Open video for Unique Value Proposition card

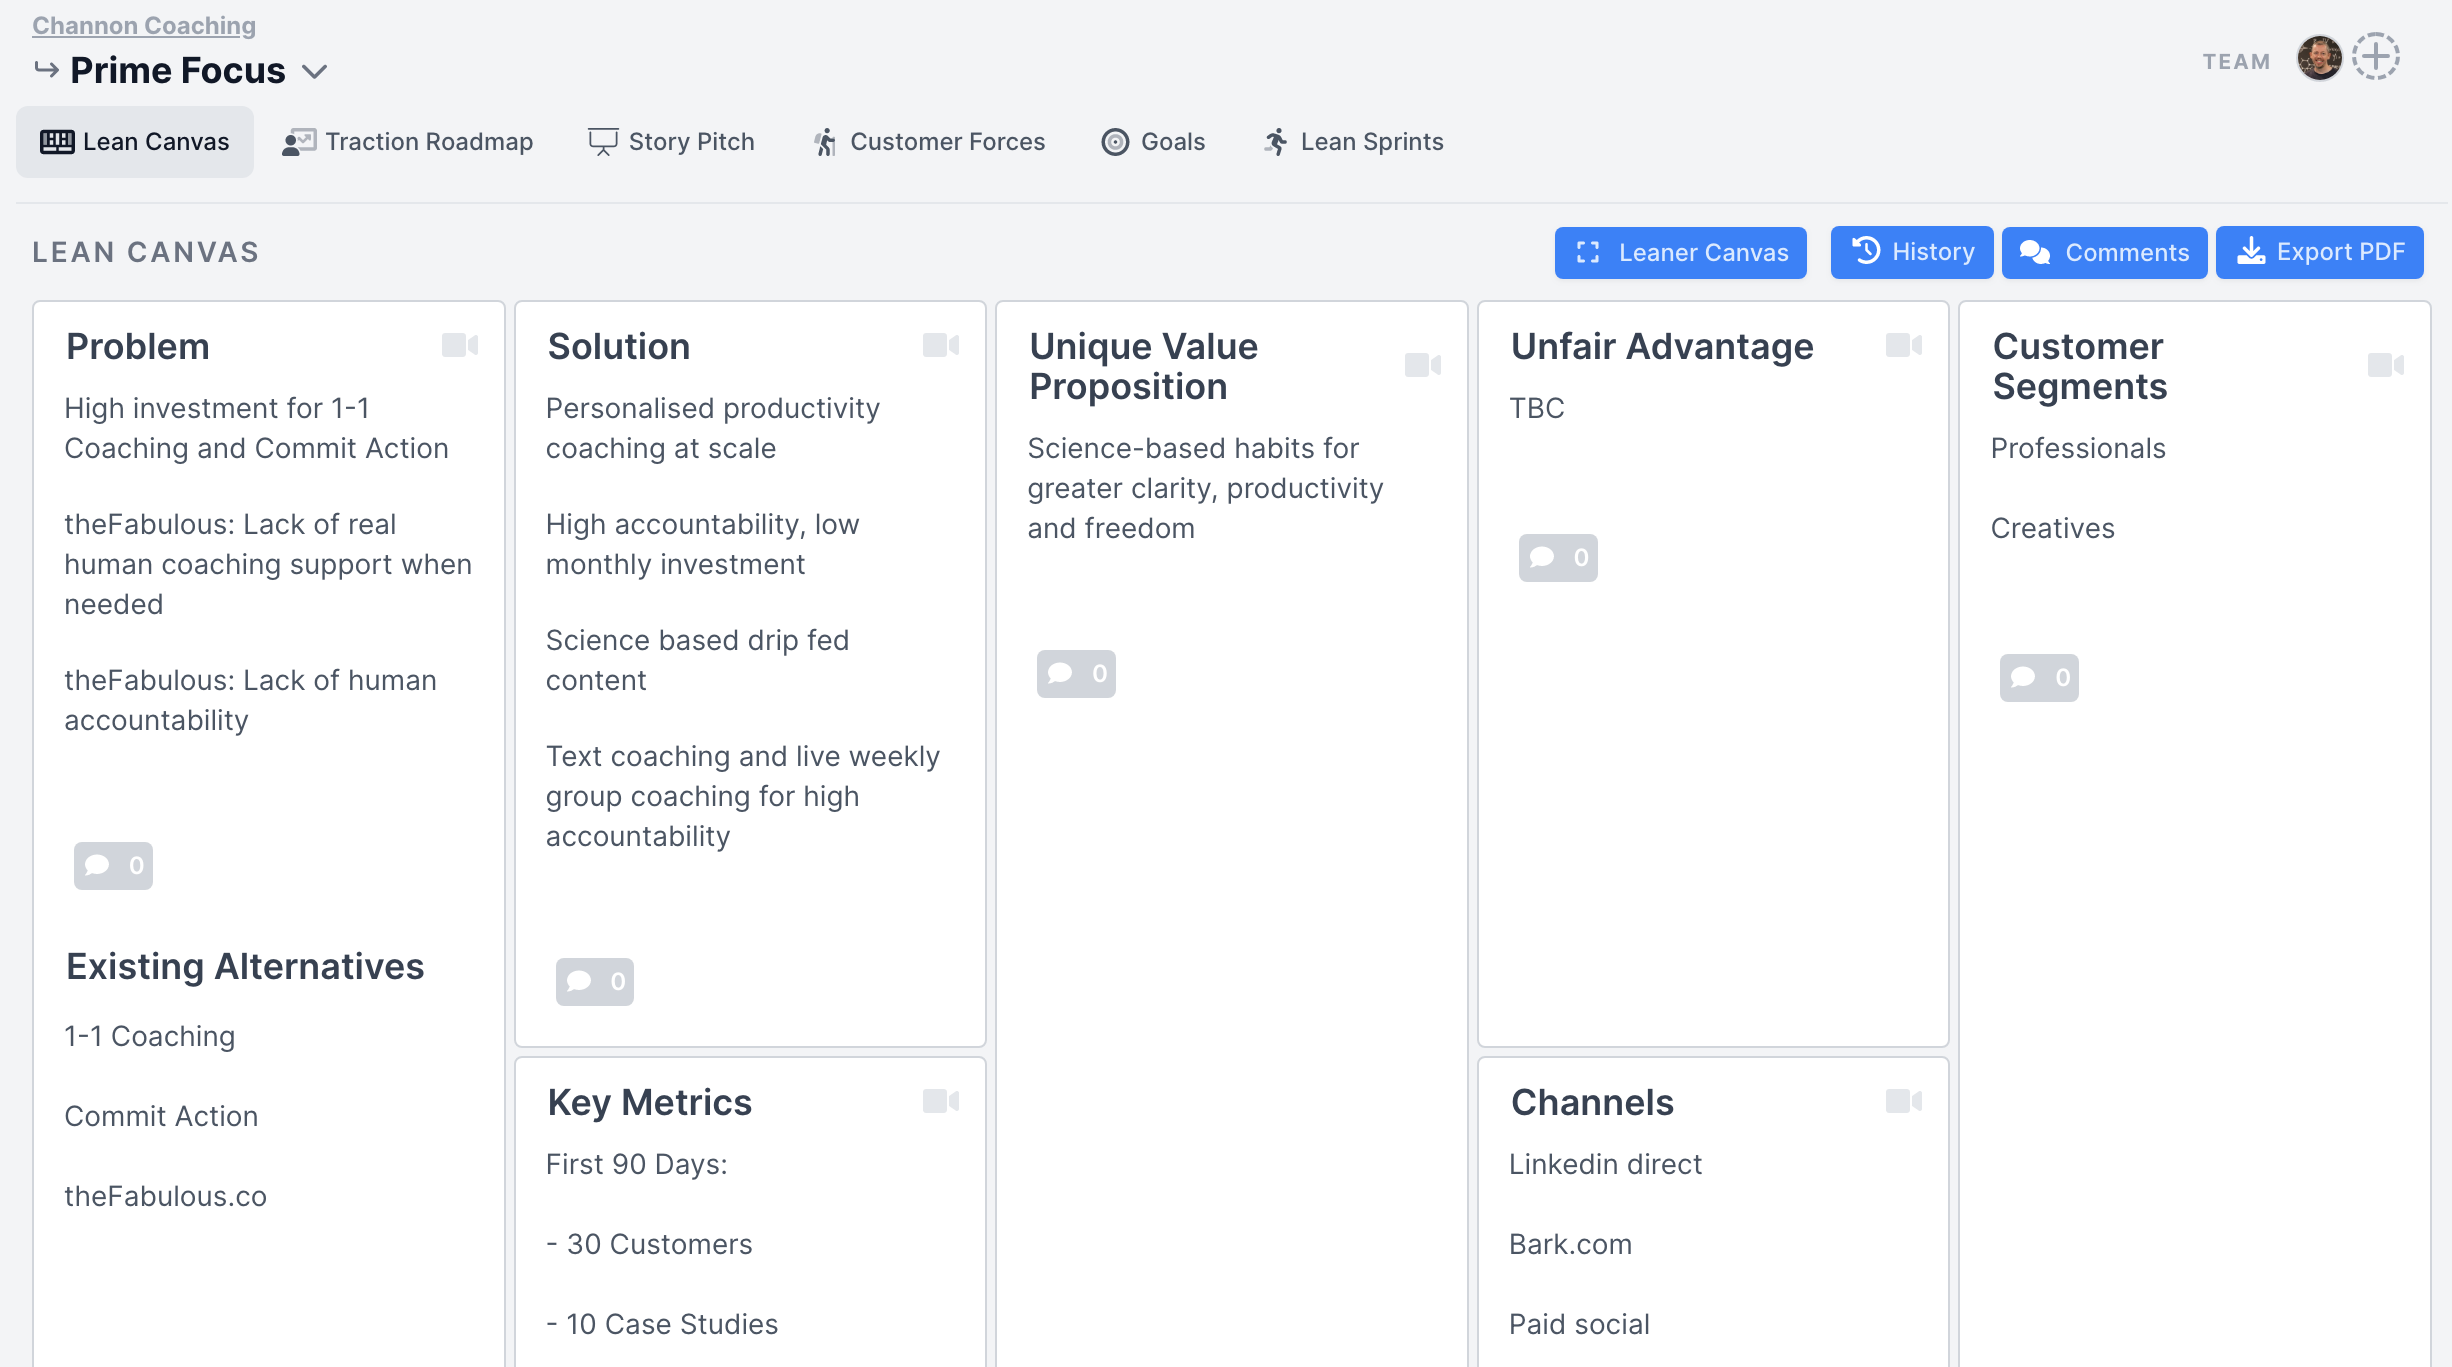pos(1422,365)
